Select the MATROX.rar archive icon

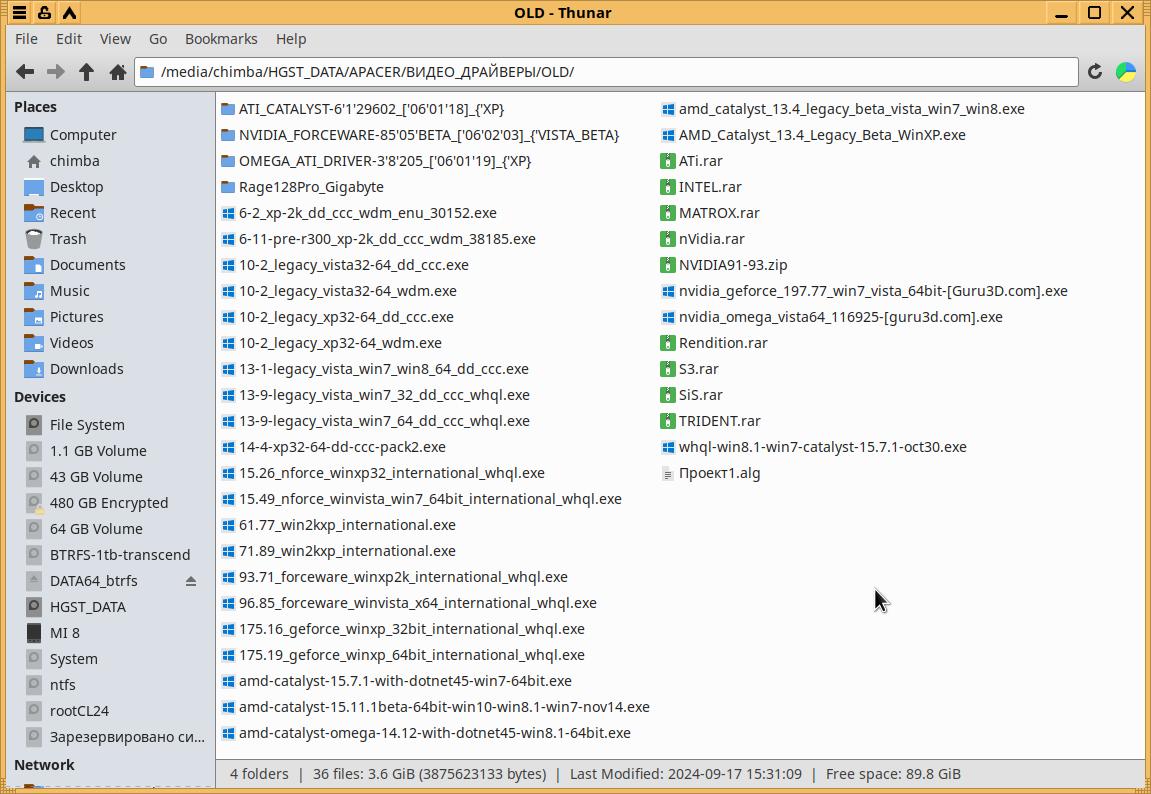point(667,213)
